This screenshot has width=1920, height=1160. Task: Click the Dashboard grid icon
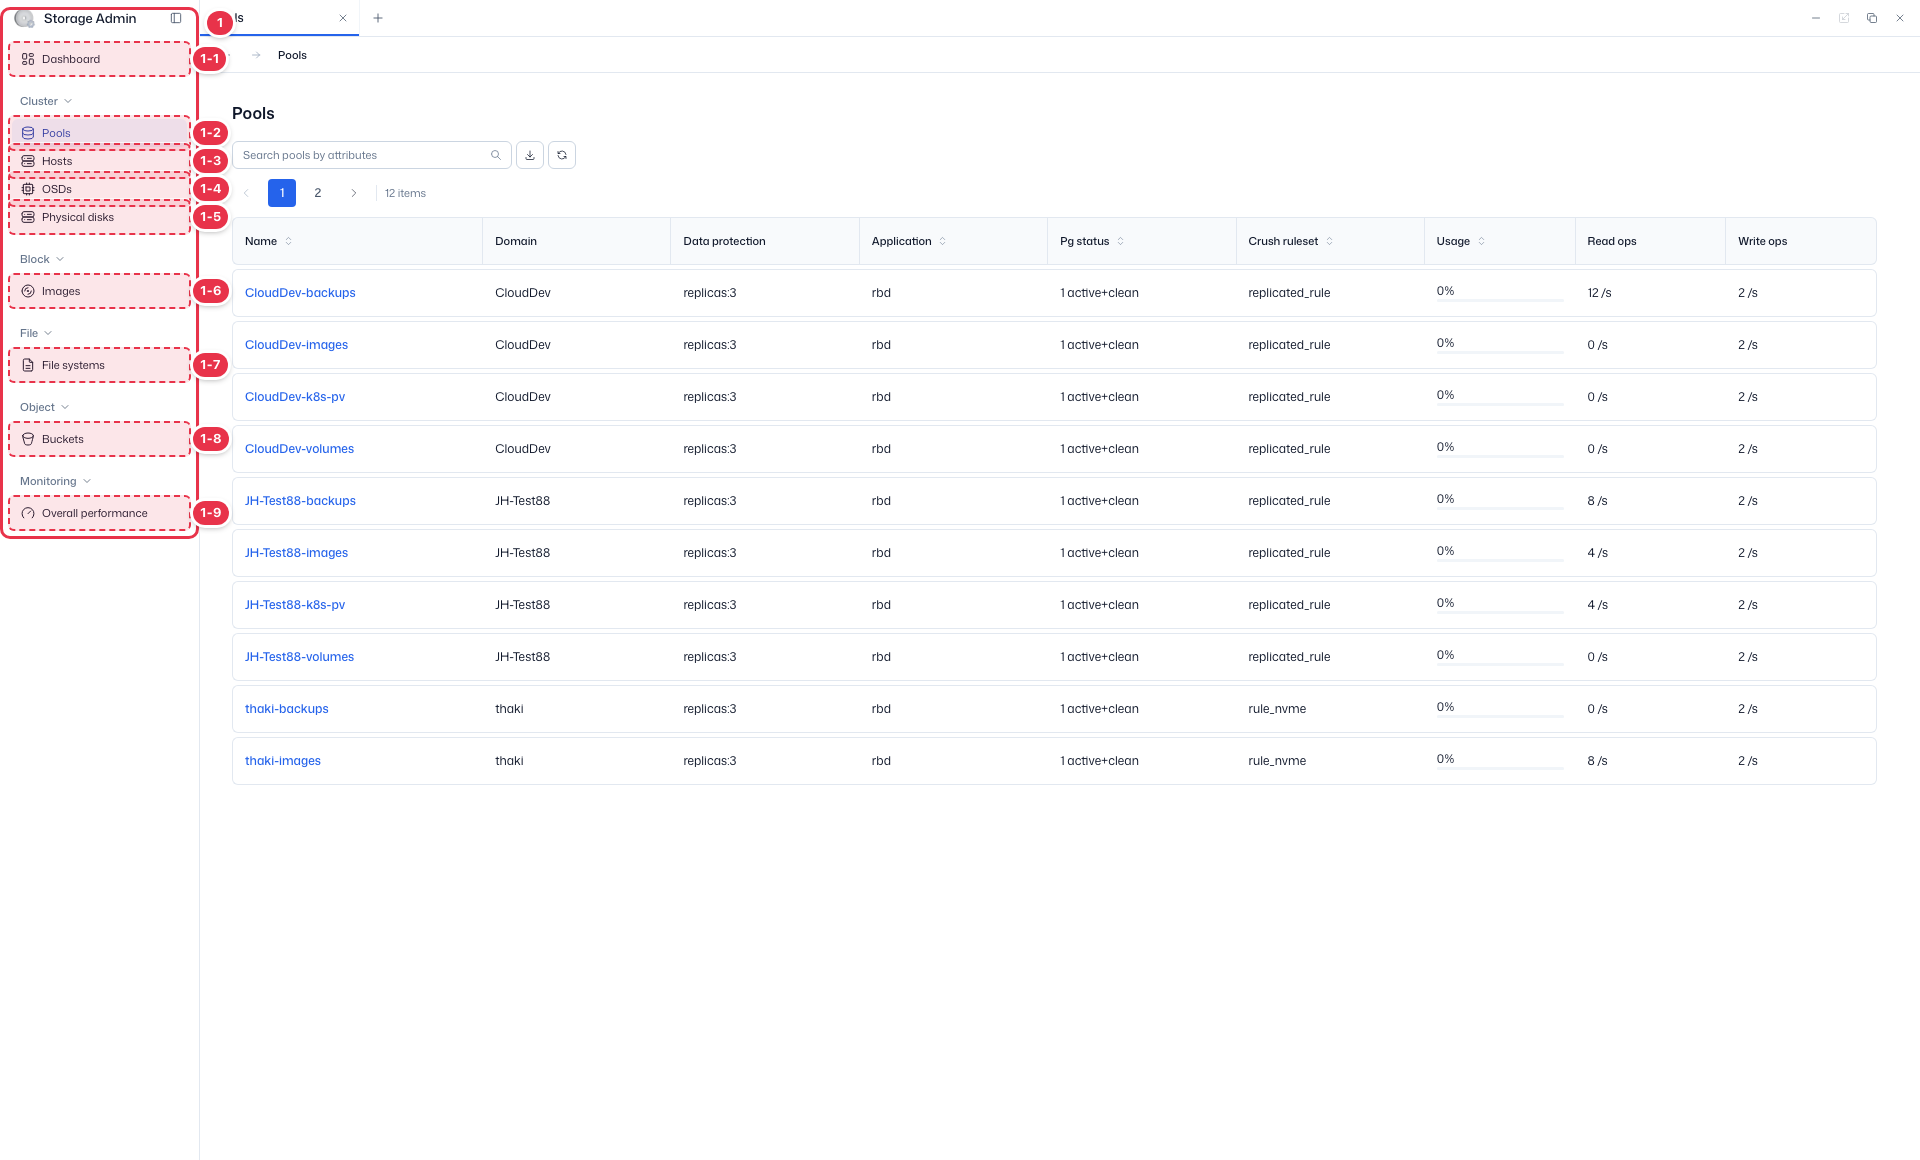point(28,59)
